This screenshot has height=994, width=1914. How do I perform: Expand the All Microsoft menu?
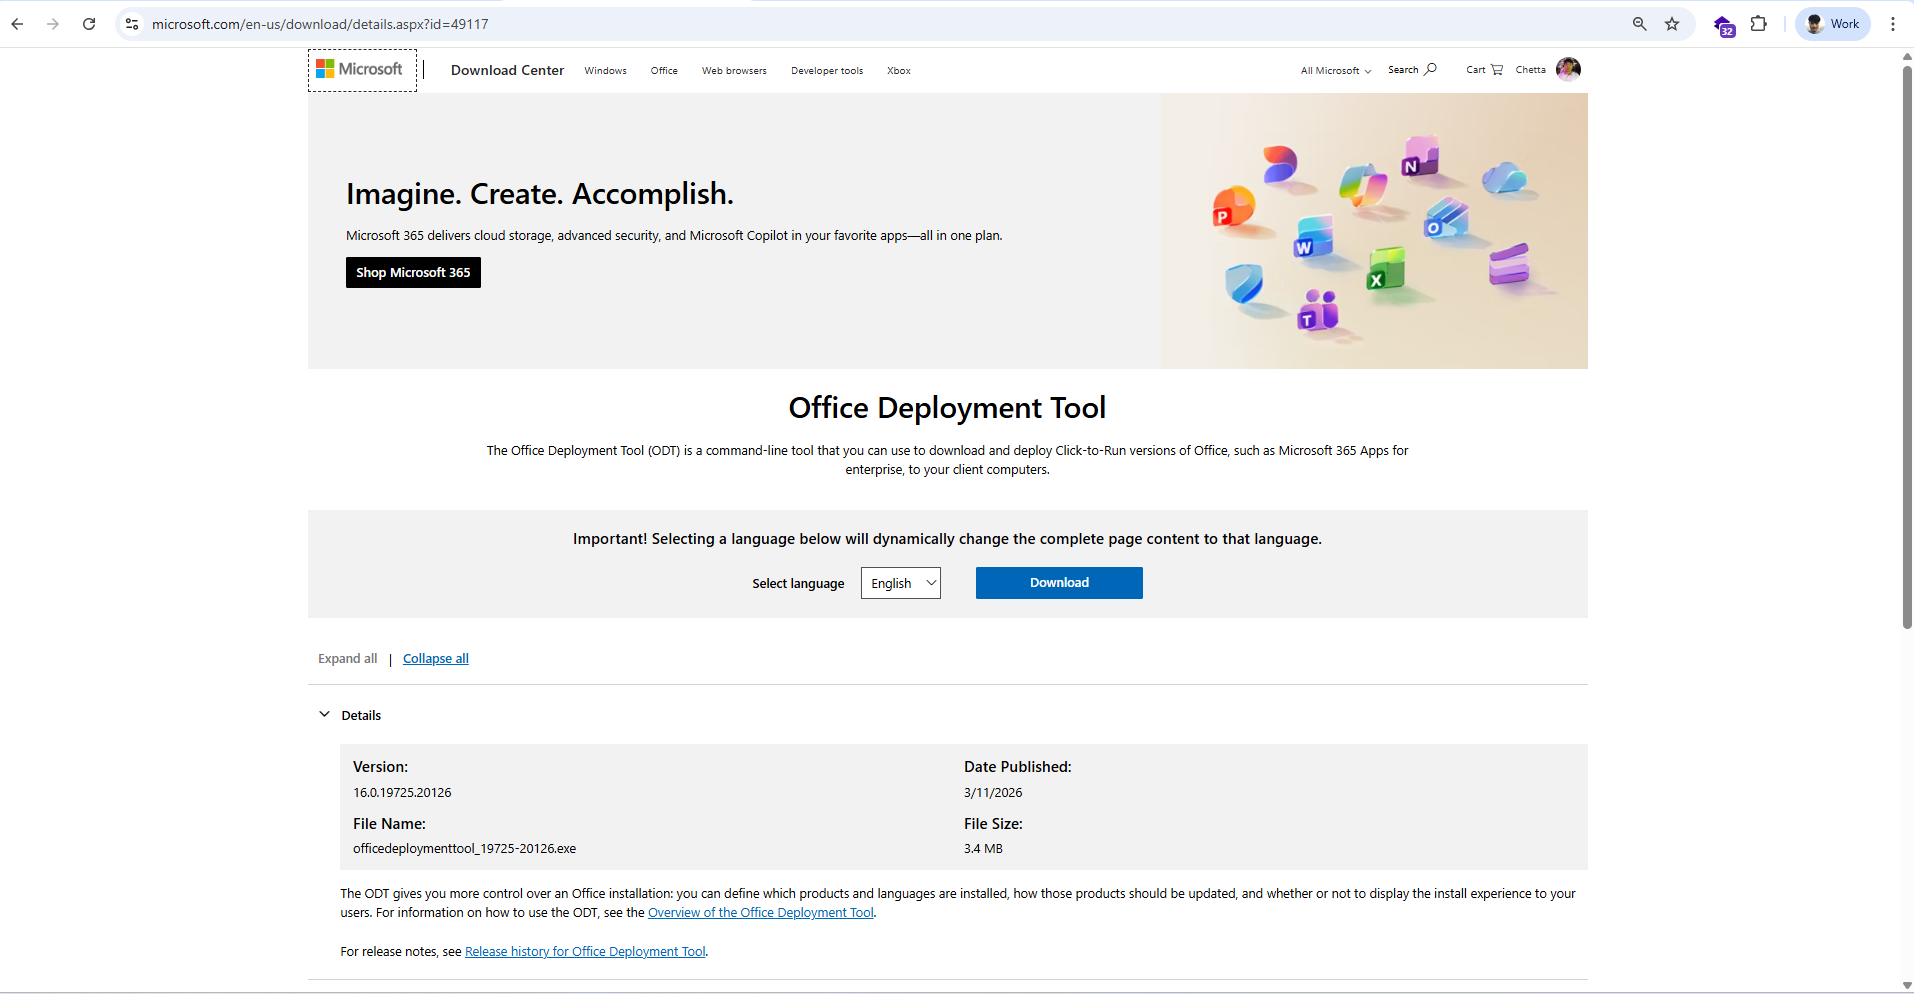tap(1336, 71)
